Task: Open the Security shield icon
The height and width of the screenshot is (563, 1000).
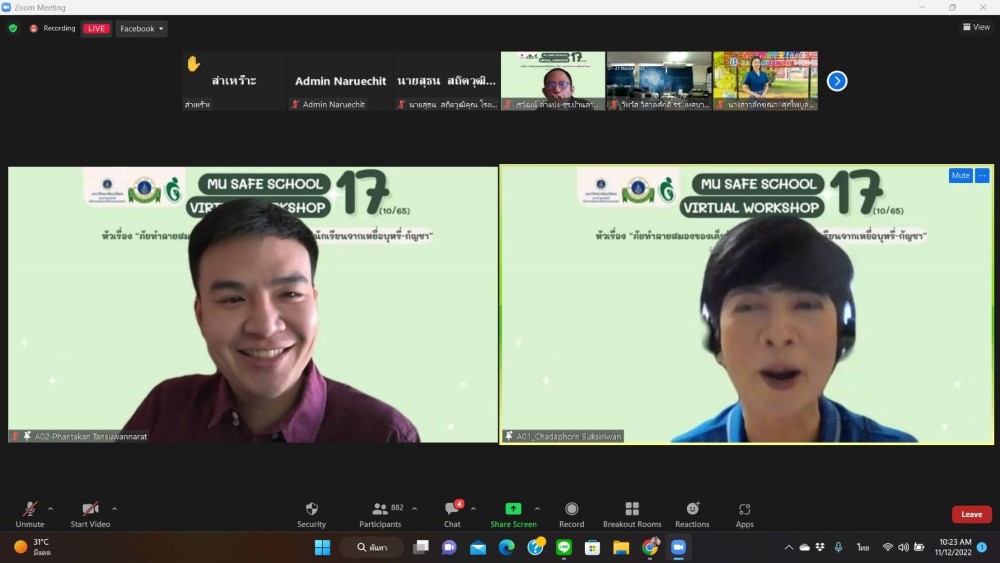Action: click(311, 509)
